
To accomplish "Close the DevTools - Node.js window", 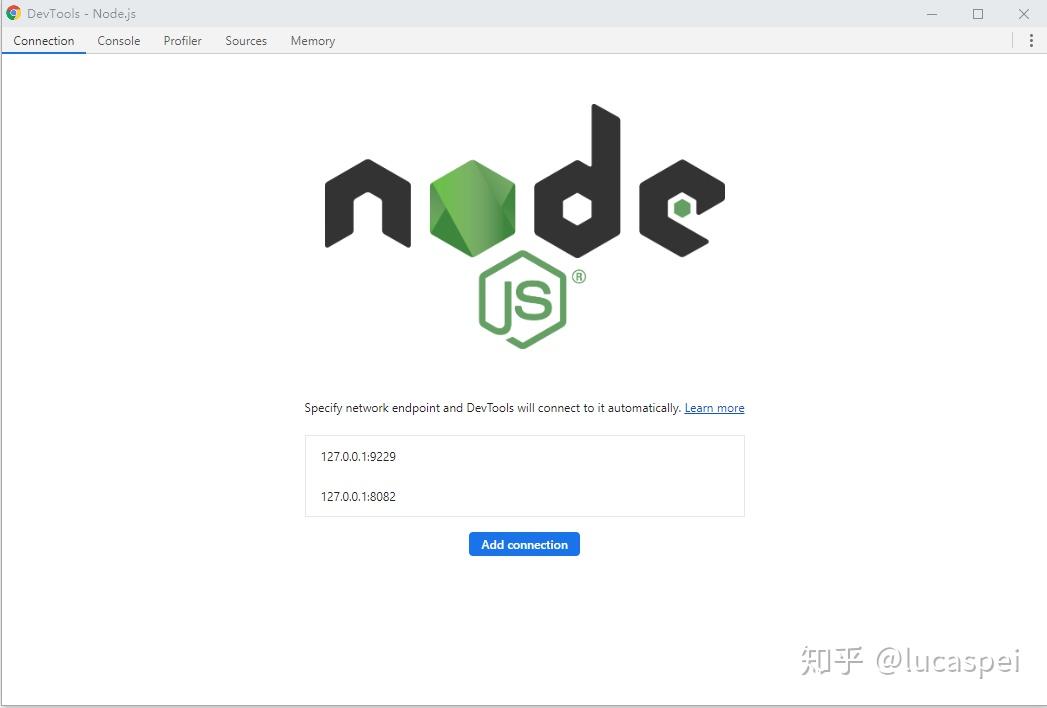I will [1023, 13].
